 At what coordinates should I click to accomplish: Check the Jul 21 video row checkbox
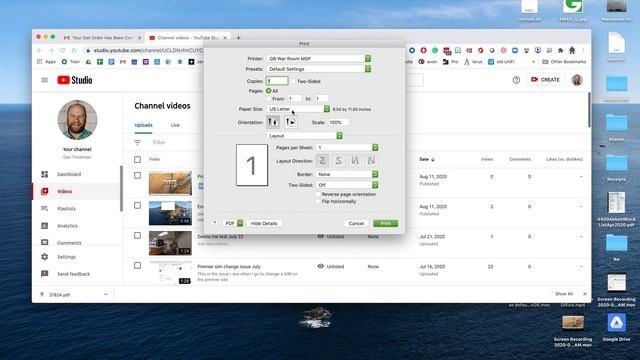(138, 236)
